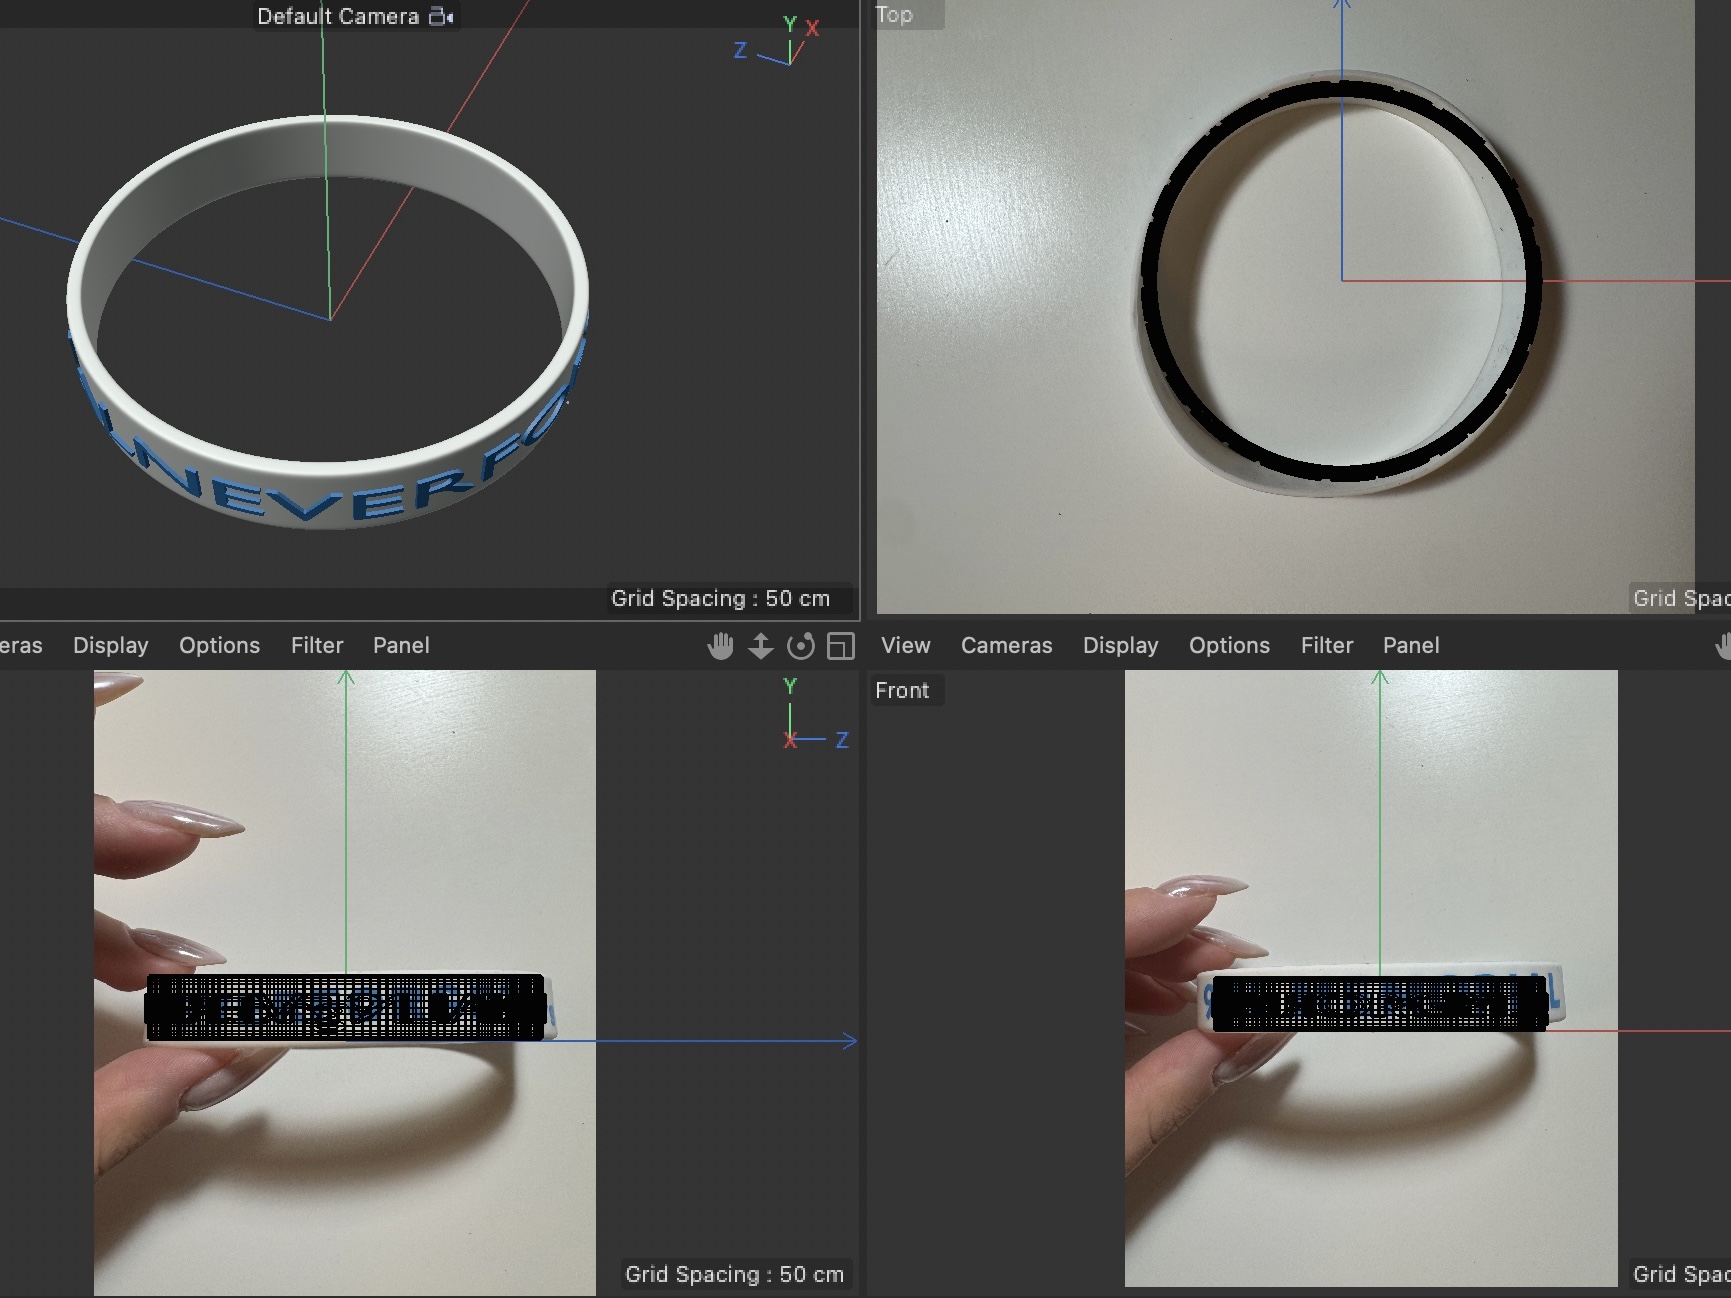Open Panel menu in the Front viewport

1411,646
